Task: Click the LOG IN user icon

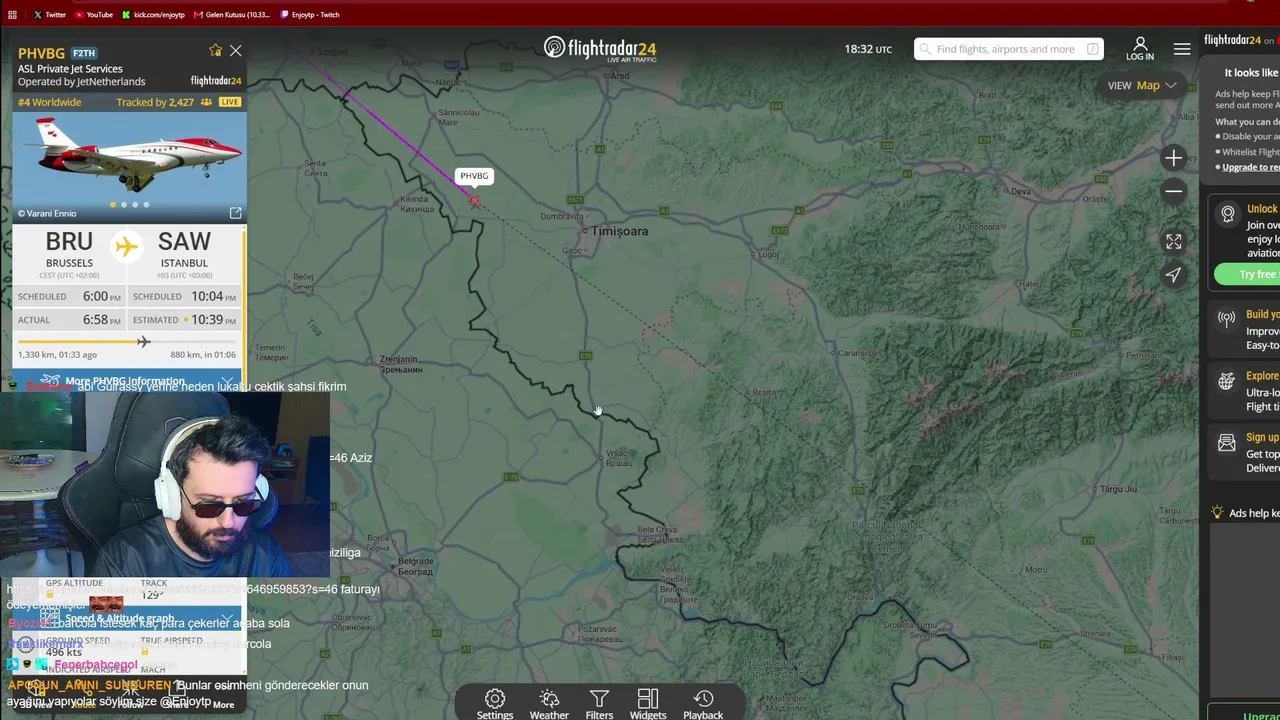Action: point(1140,44)
